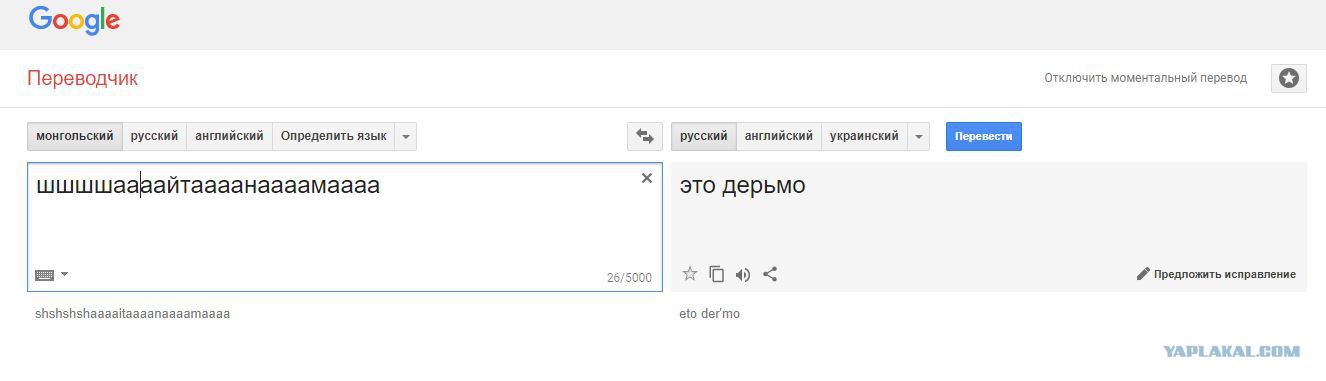Open the on-screen keyboard icon

point(44,275)
